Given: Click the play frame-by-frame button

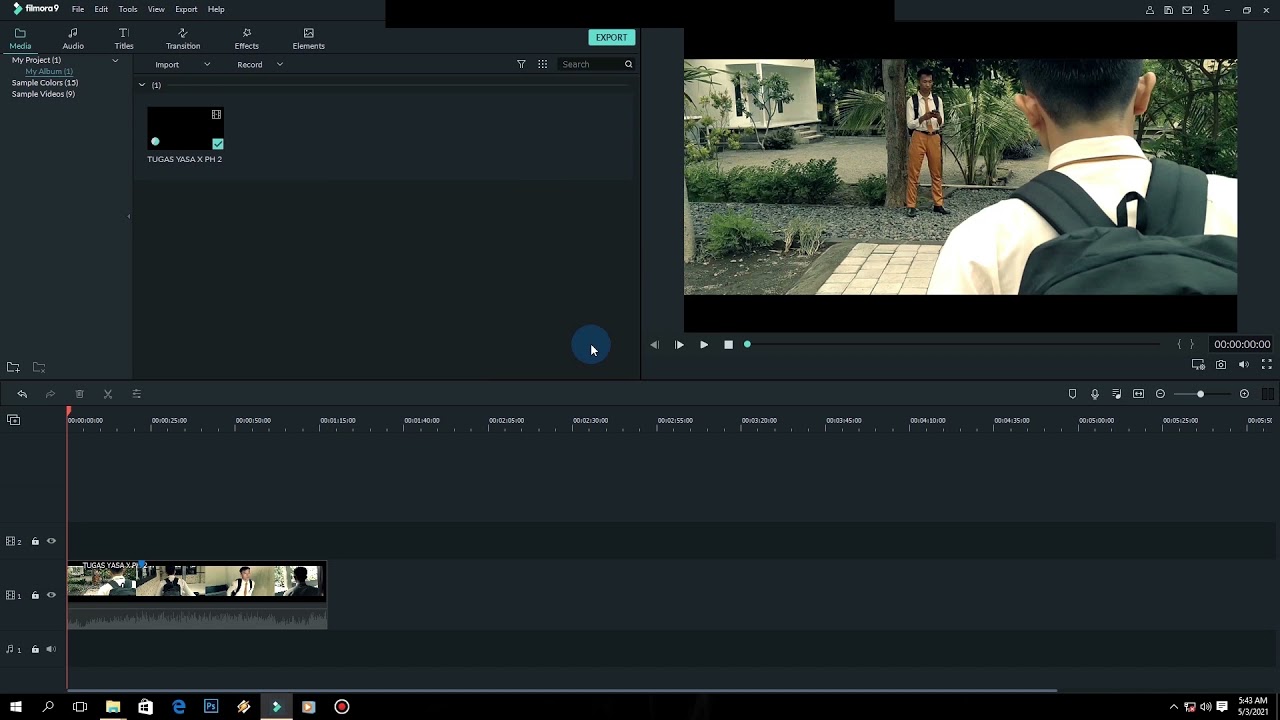Looking at the screenshot, I should click(679, 344).
